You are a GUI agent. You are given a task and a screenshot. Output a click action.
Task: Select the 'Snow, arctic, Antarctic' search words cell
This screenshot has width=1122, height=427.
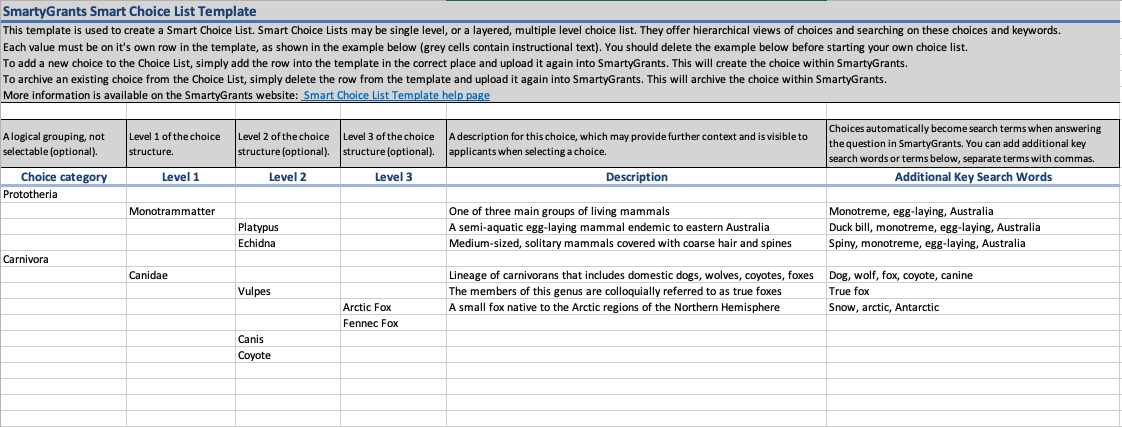click(x=884, y=307)
